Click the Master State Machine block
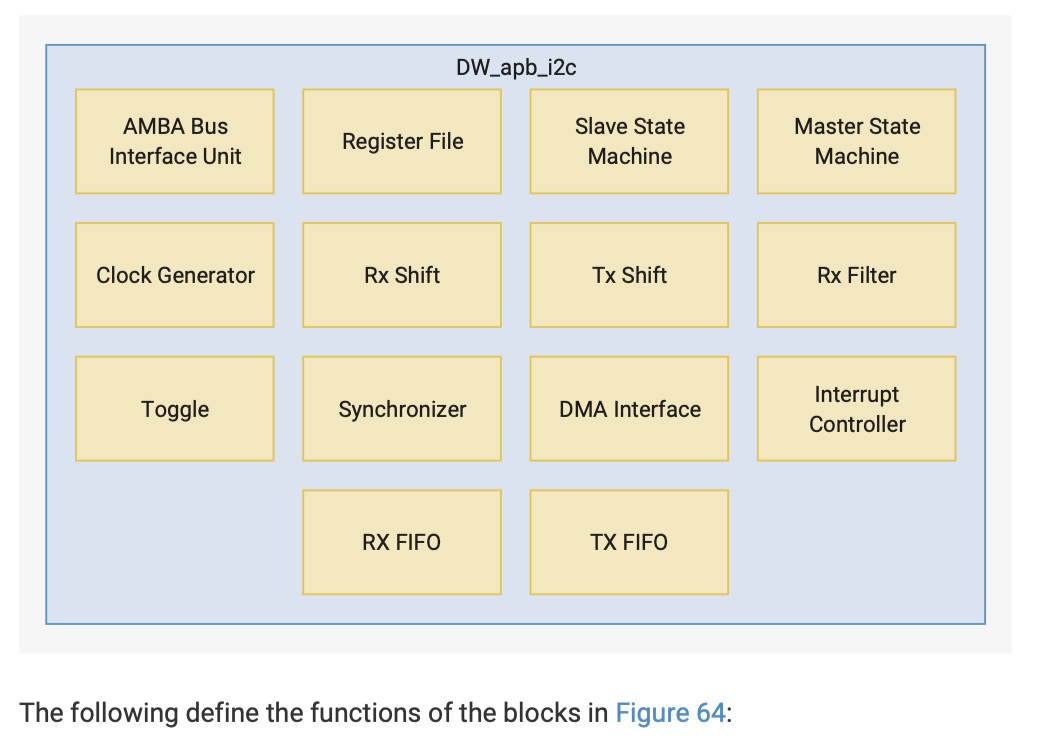The width and height of the screenshot is (1040, 754). pyautogui.click(x=856, y=141)
